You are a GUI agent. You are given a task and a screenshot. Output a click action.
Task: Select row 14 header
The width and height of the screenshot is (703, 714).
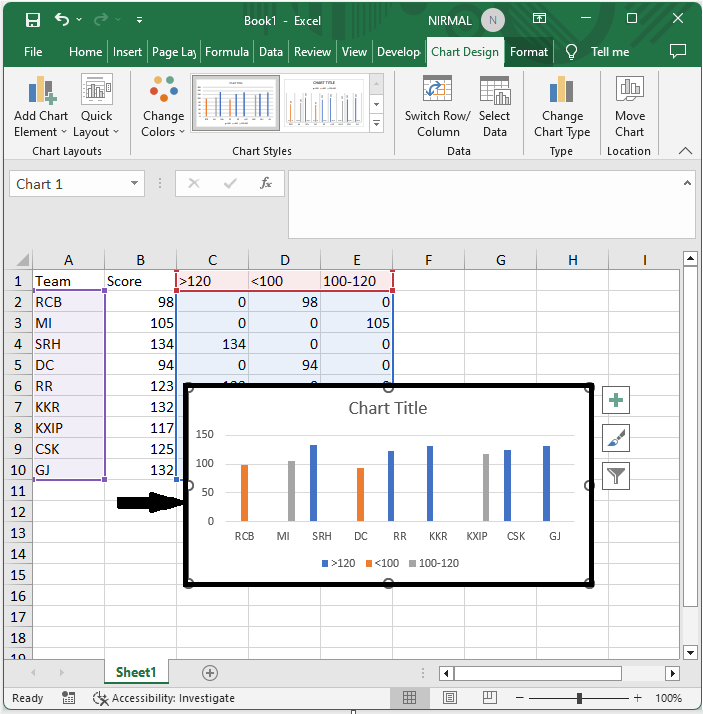pyautogui.click(x=18, y=554)
